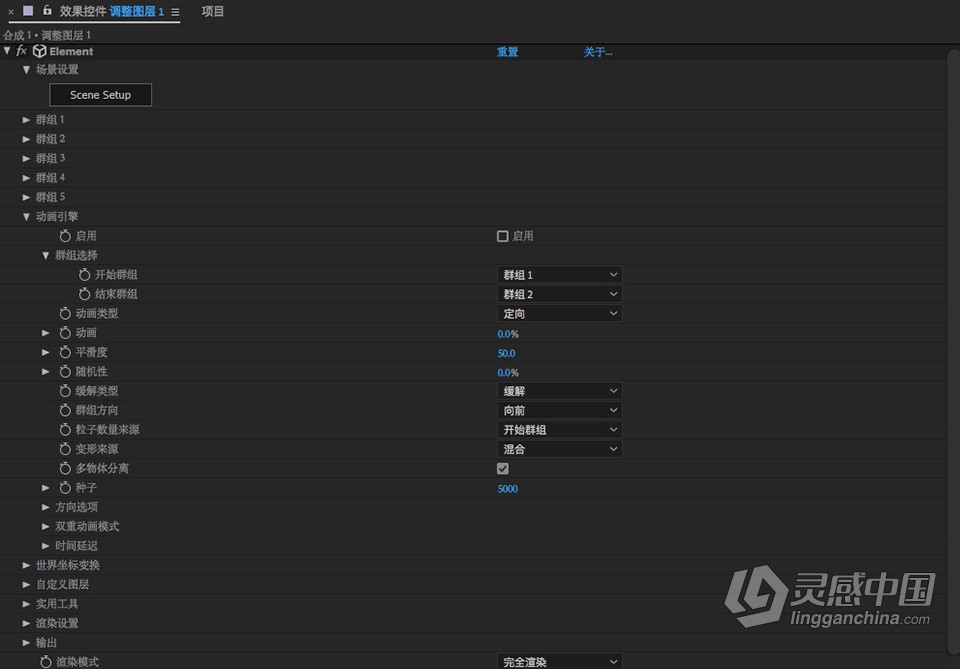The width and height of the screenshot is (960, 669).
Task: Select the 效果控件 调整图层 1 tab
Action: click(111, 11)
